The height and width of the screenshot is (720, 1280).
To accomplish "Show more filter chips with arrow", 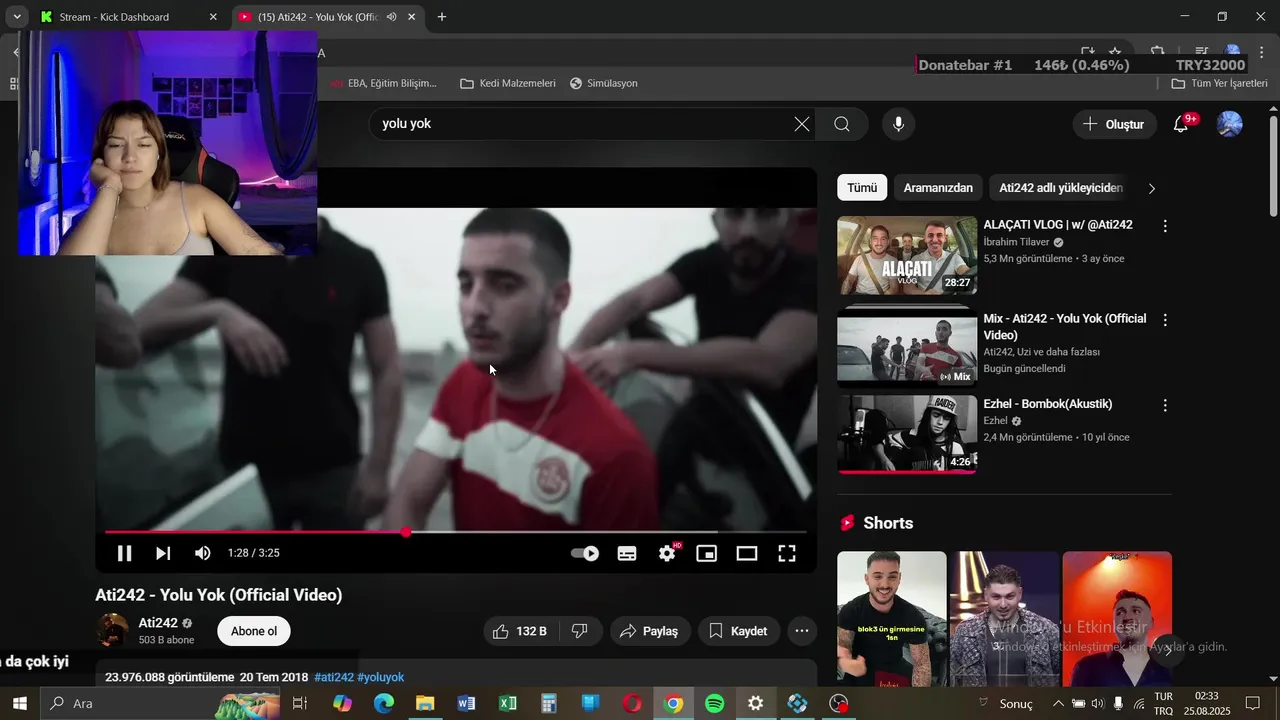I will pos(1151,188).
